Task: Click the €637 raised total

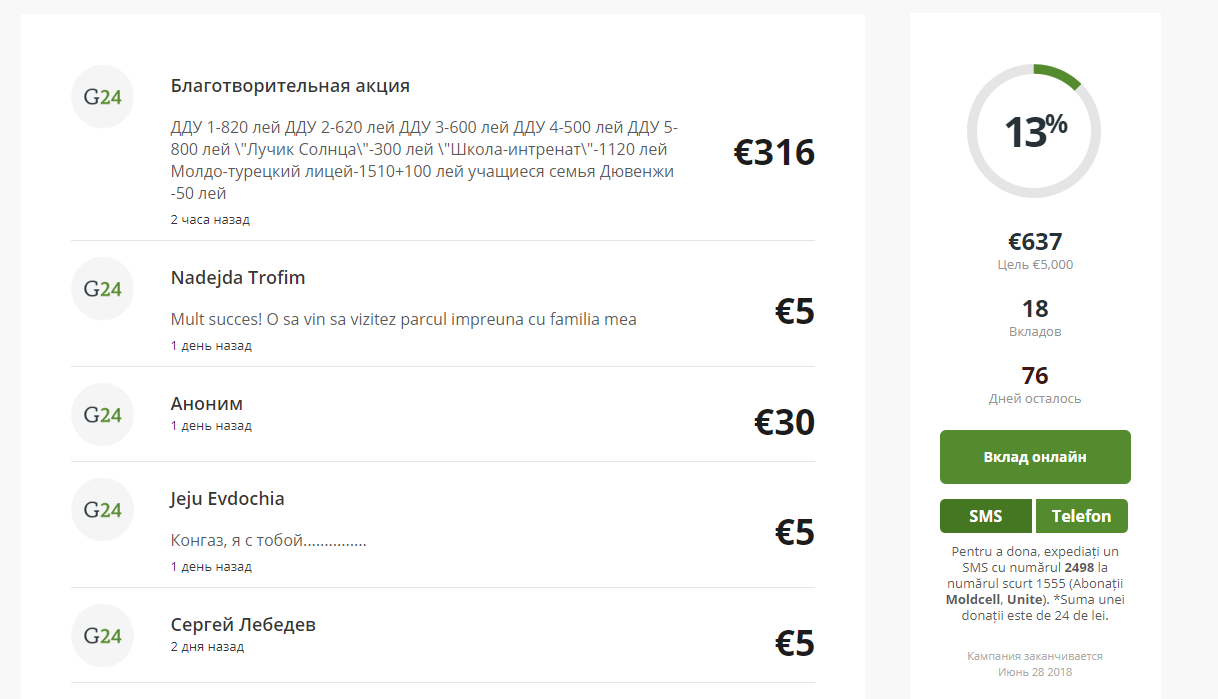Action: tap(1035, 242)
